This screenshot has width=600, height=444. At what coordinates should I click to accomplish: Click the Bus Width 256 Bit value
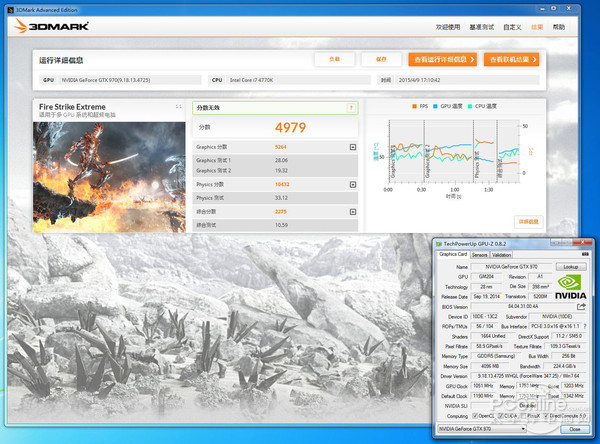click(569, 356)
